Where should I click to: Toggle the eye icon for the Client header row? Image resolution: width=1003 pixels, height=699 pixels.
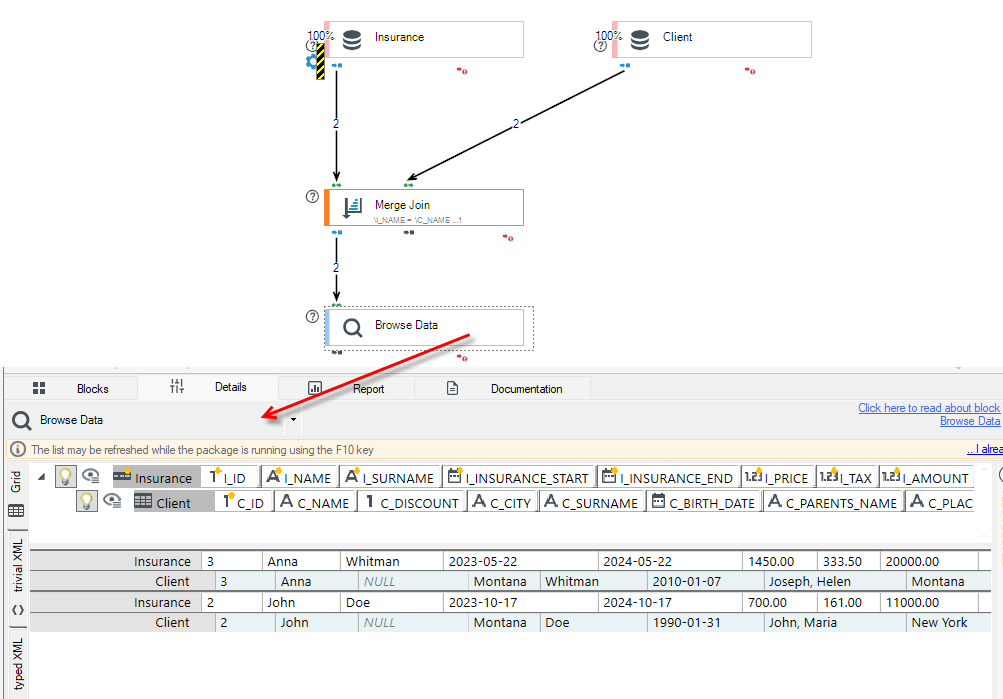pyautogui.click(x=113, y=501)
